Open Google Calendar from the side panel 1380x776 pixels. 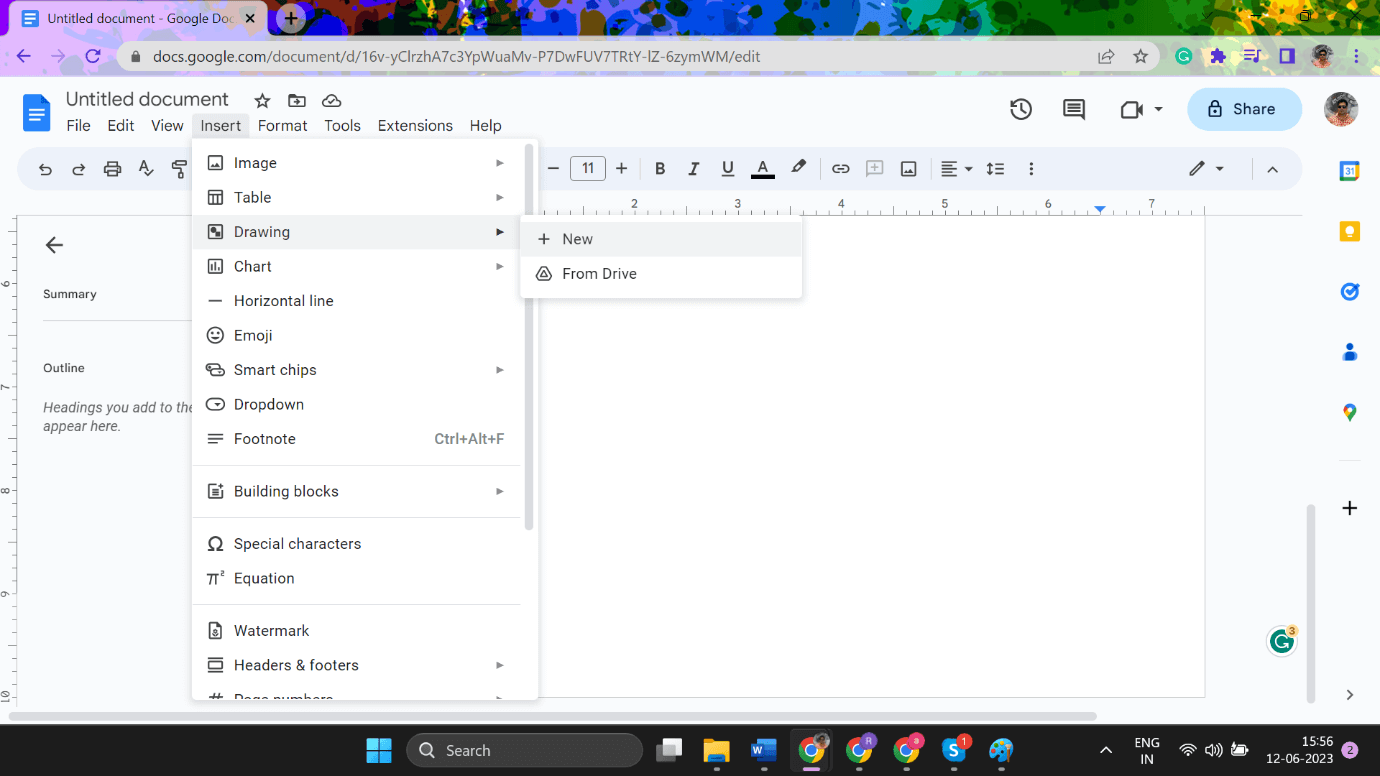point(1349,171)
